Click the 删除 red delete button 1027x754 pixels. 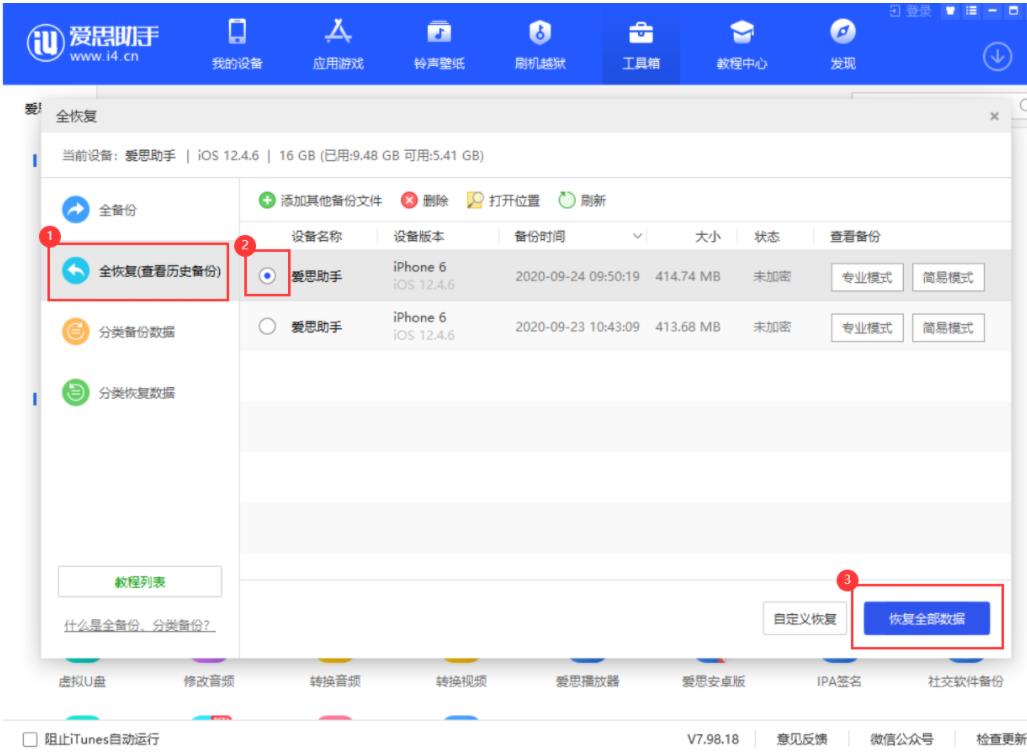[x=408, y=200]
